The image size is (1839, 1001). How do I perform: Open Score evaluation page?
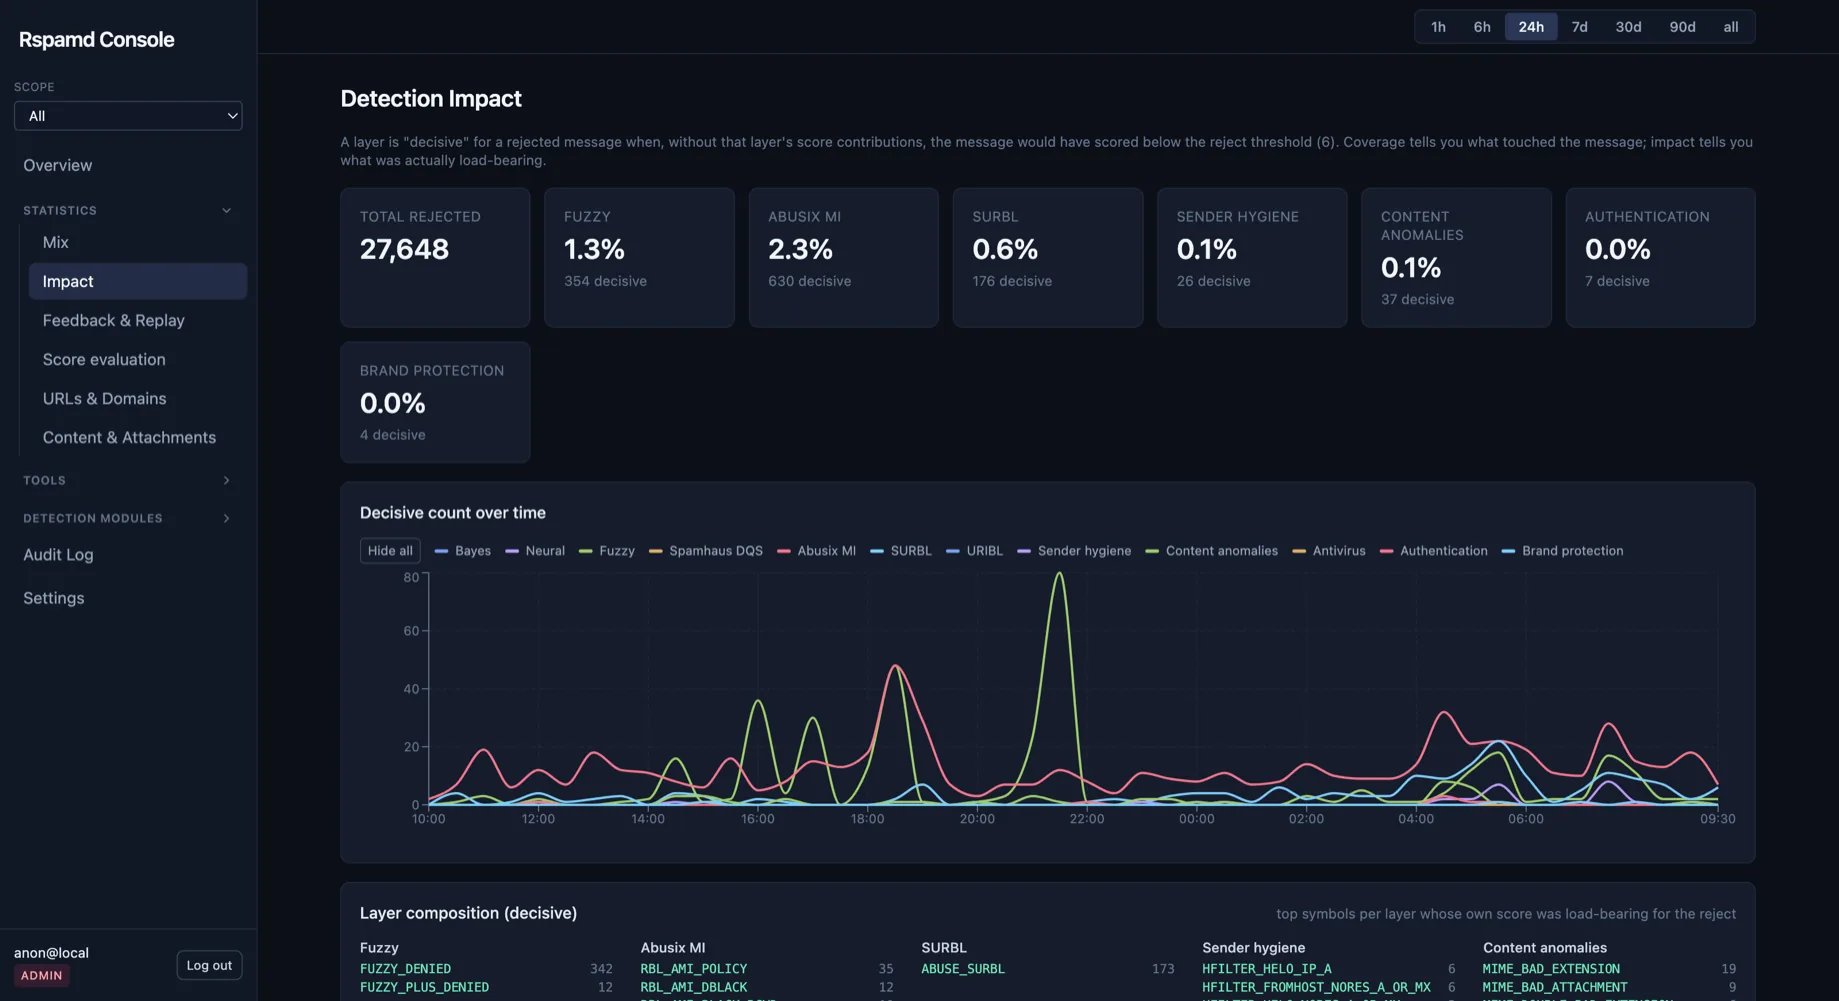(x=104, y=360)
